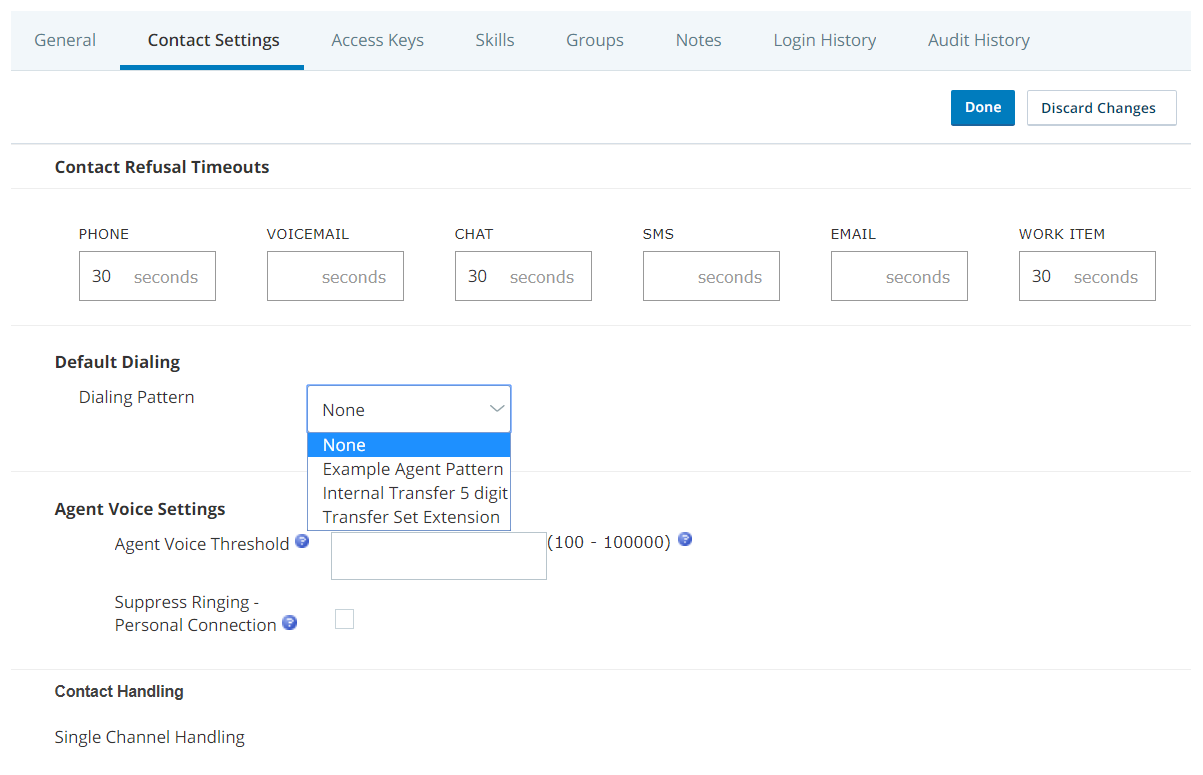Choose None in Dialing Pattern list
This screenshot has width=1203, height=775.
[x=409, y=445]
